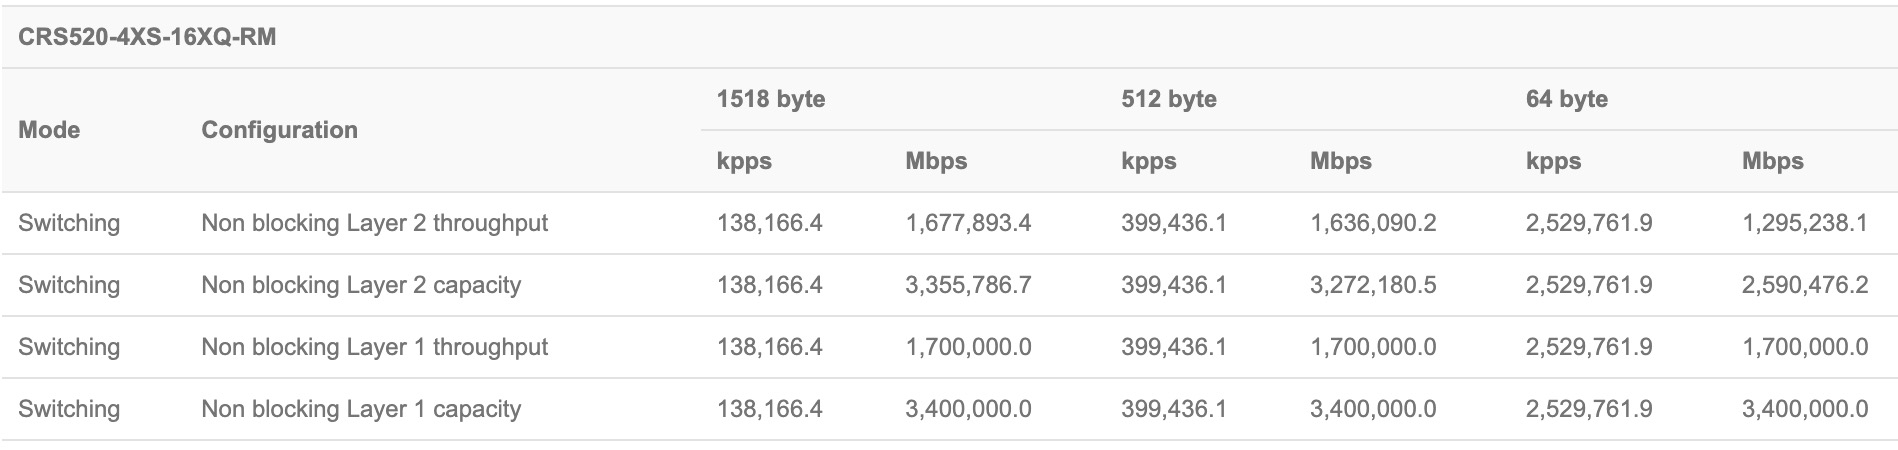Viewport: 1898px width, 450px height.
Task: Select the 3,355,786.7 Mbps value
Action: [968, 285]
